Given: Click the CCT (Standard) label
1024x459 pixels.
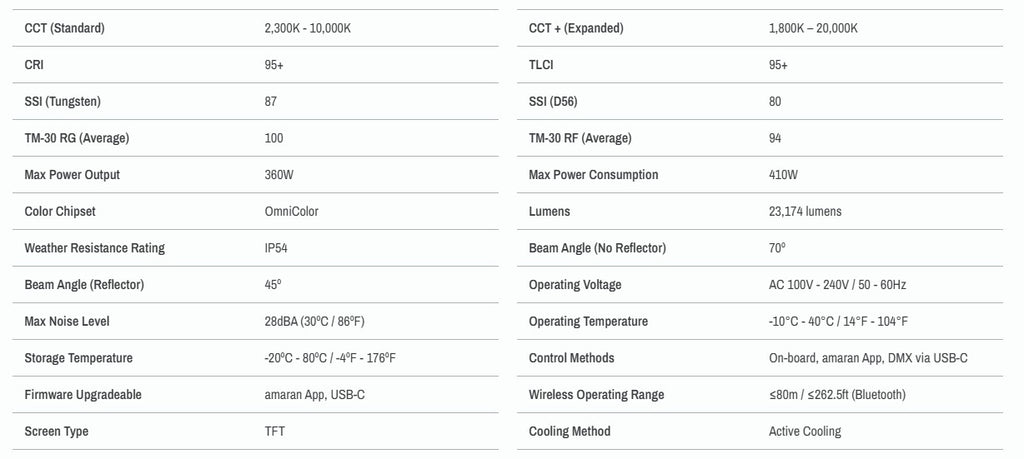Looking at the screenshot, I should 64,28.
